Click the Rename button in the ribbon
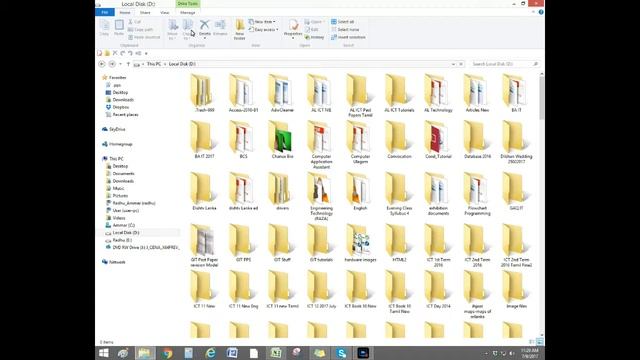The height and width of the screenshot is (360, 640). tap(220, 28)
